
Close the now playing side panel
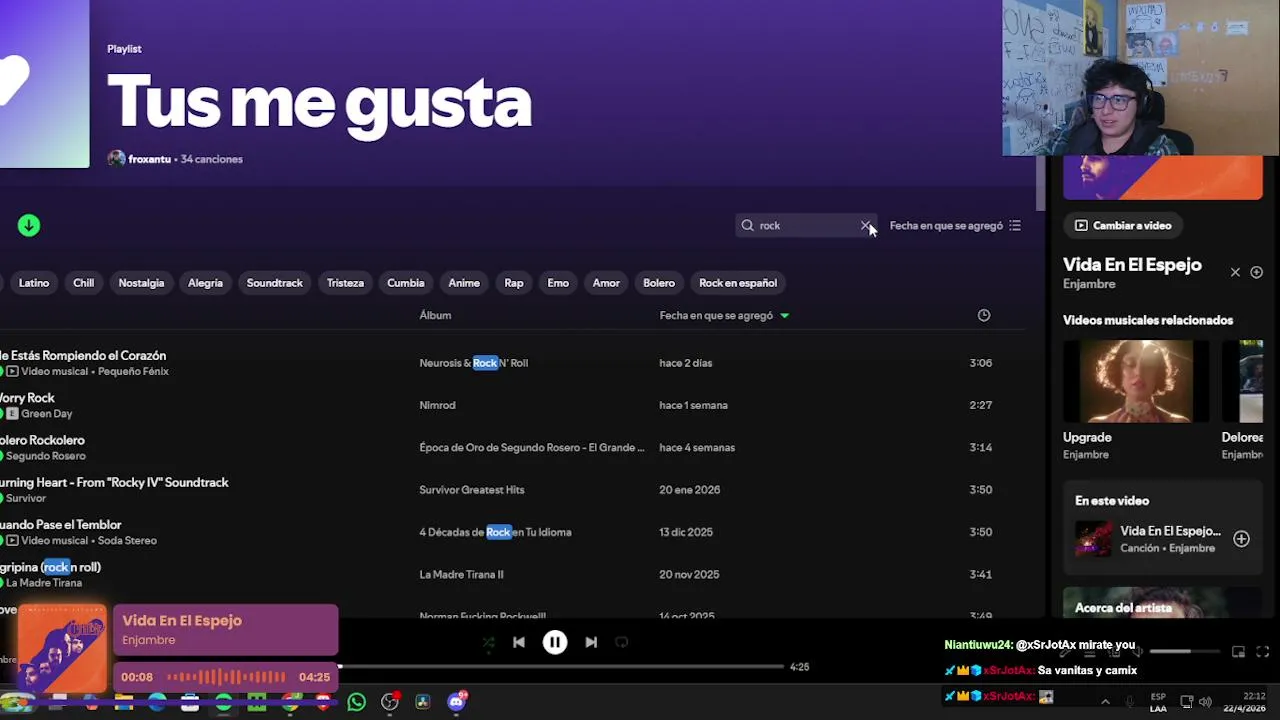[x=1235, y=272]
